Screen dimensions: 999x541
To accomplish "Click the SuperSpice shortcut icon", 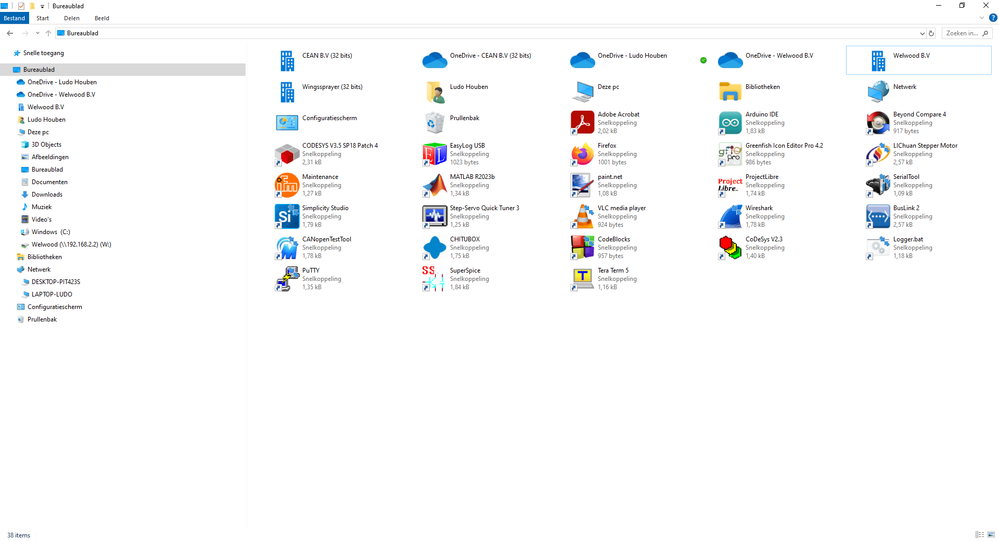I will coord(435,278).
